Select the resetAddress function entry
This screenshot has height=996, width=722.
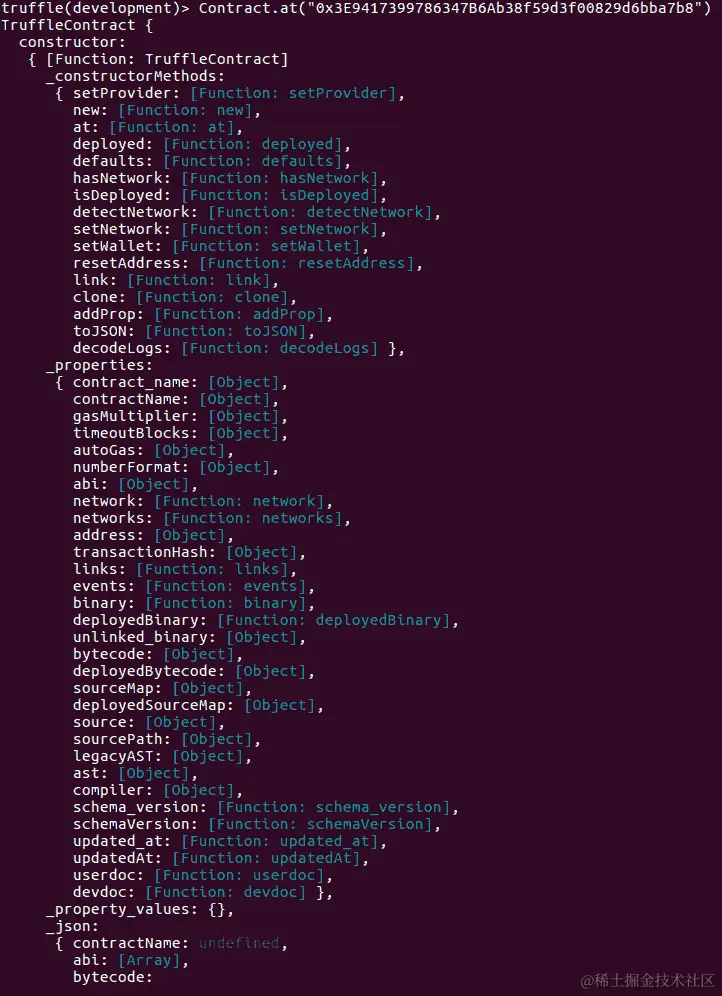coord(248,263)
